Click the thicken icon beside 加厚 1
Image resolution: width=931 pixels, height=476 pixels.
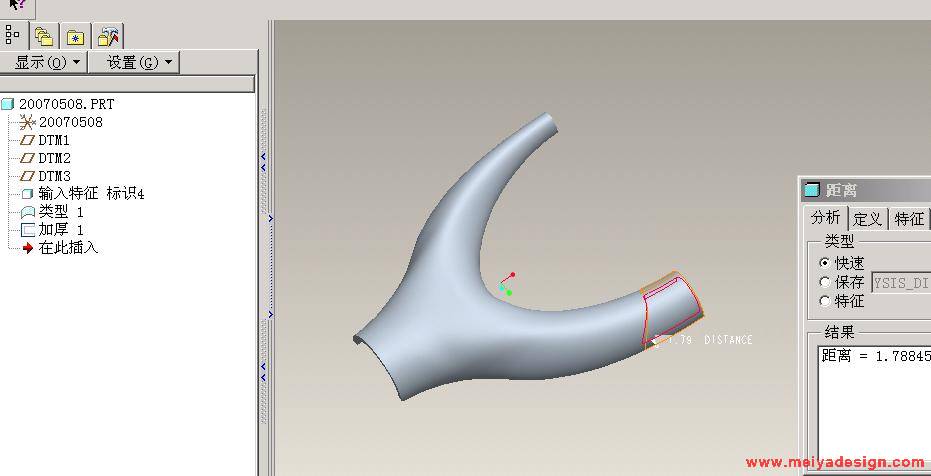pyautogui.click(x=28, y=230)
